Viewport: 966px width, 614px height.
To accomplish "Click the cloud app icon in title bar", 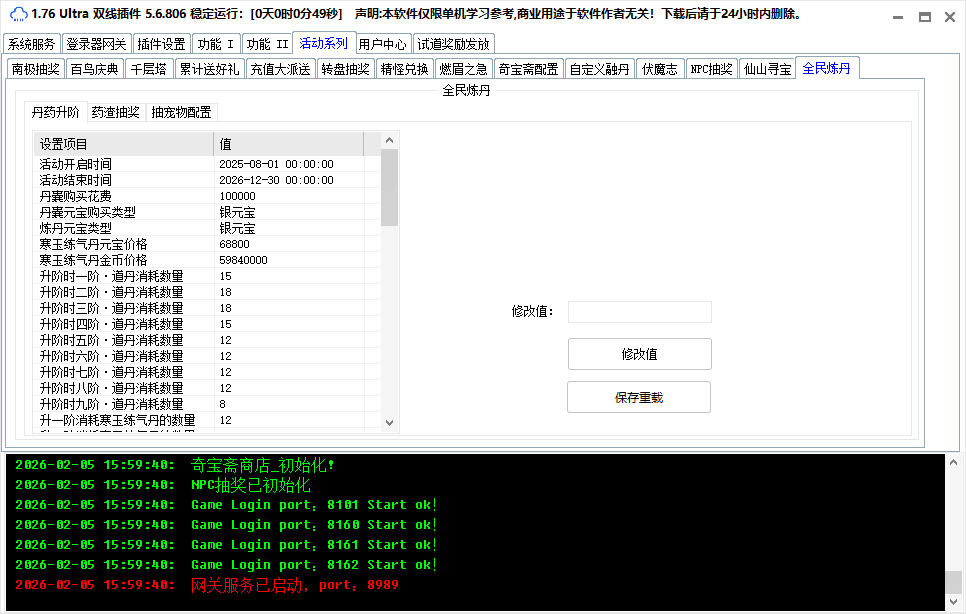I will click(17, 15).
